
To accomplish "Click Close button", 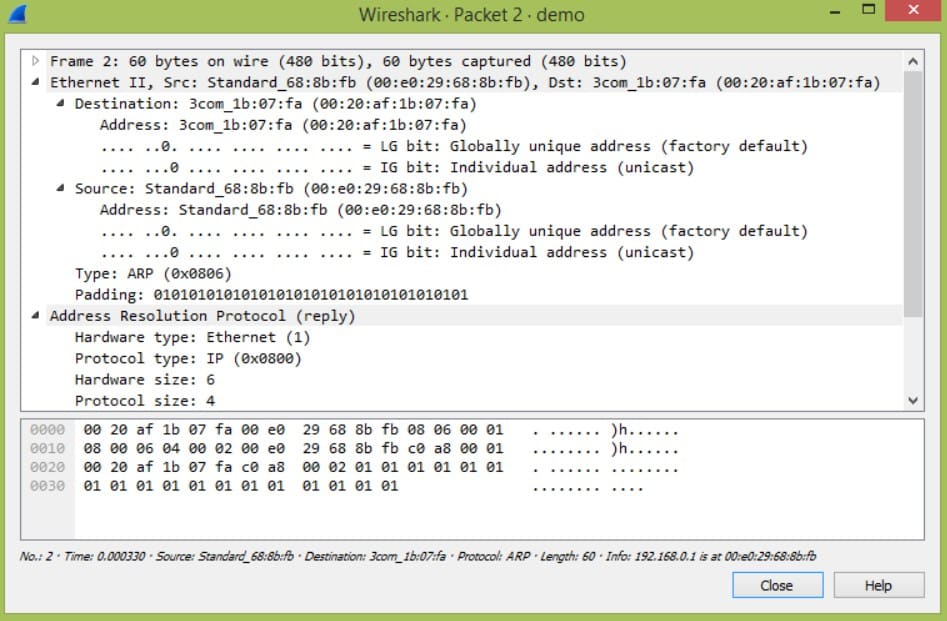I will 777,585.
